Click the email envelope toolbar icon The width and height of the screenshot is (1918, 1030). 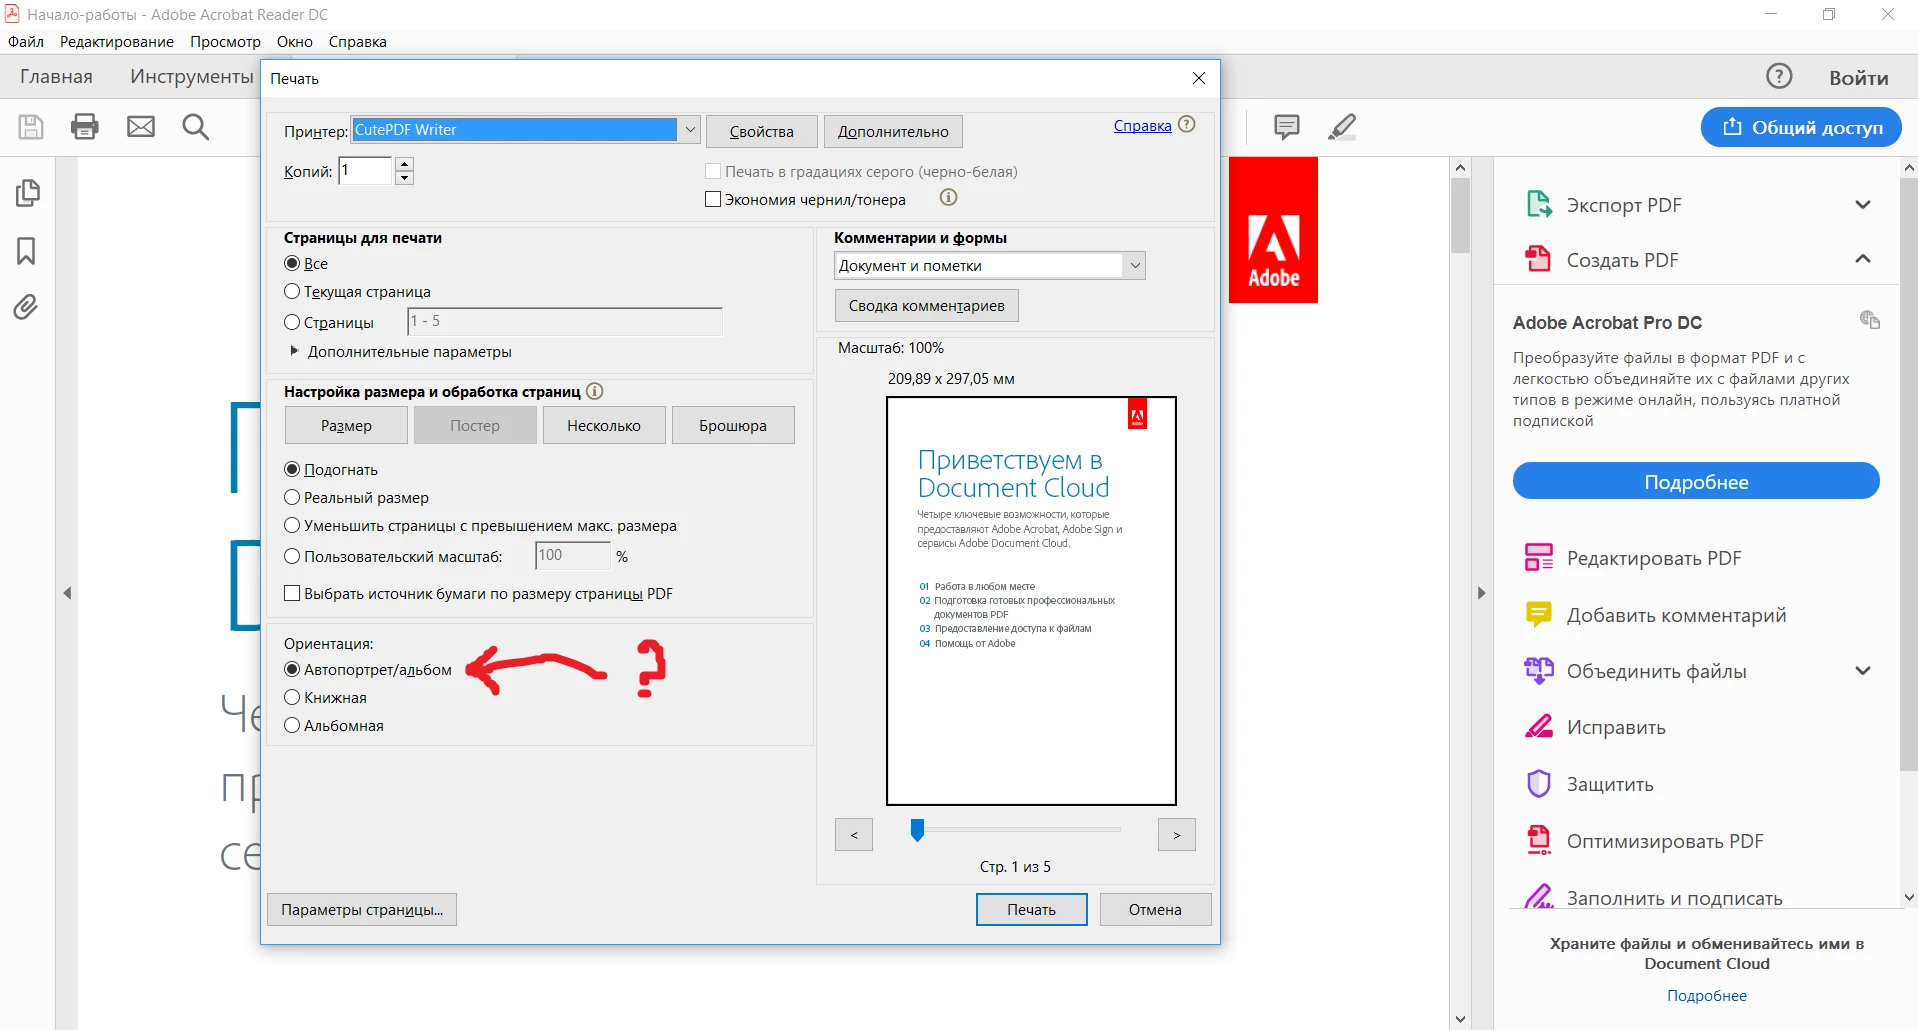pyautogui.click(x=141, y=127)
